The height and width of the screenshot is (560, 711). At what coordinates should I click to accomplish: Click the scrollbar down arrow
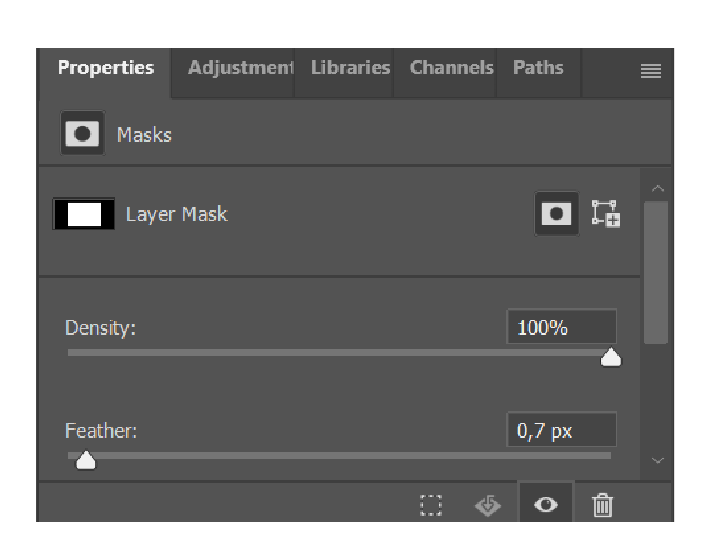pyautogui.click(x=657, y=461)
